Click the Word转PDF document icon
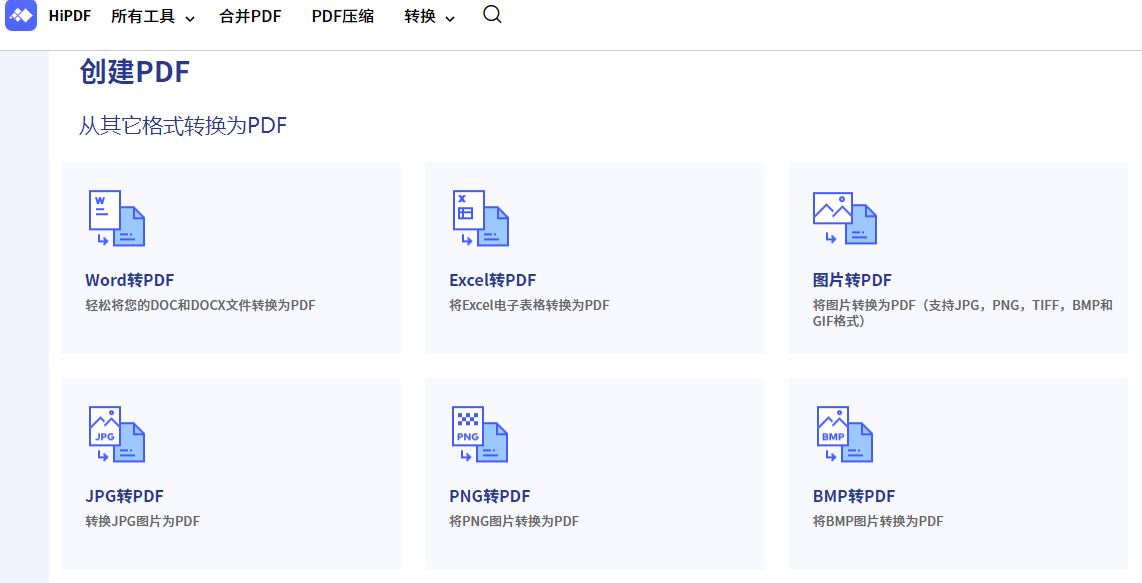Viewport: 1142px width, 583px height. coord(116,218)
